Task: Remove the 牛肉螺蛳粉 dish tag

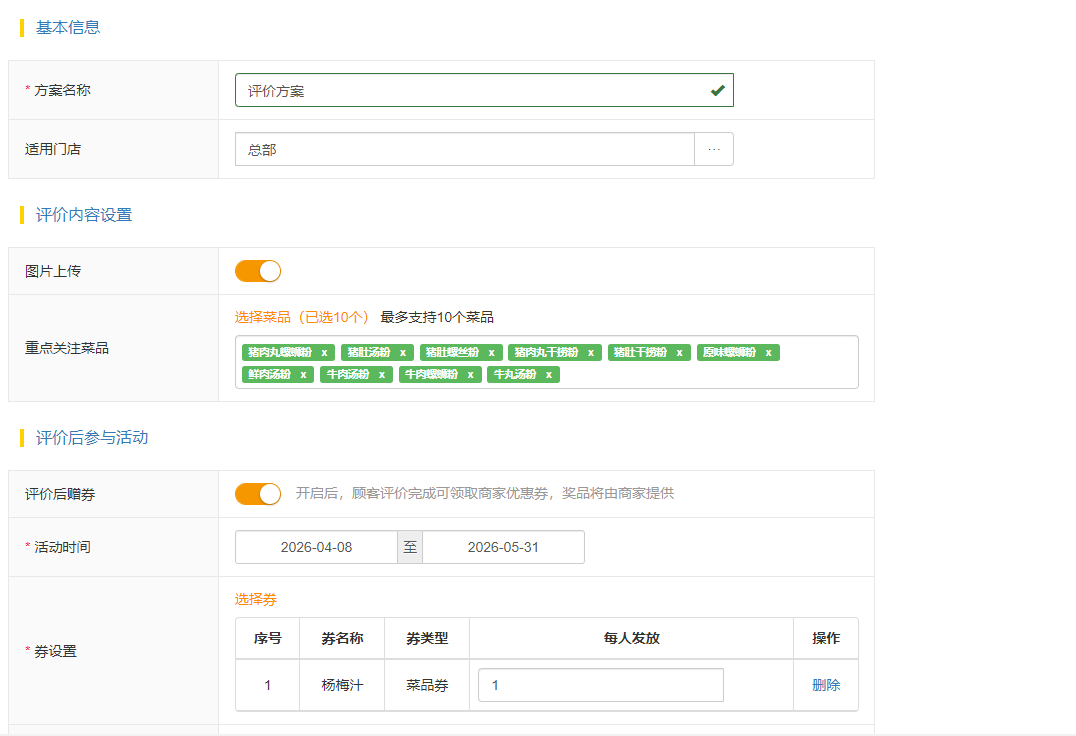Action: [470, 375]
